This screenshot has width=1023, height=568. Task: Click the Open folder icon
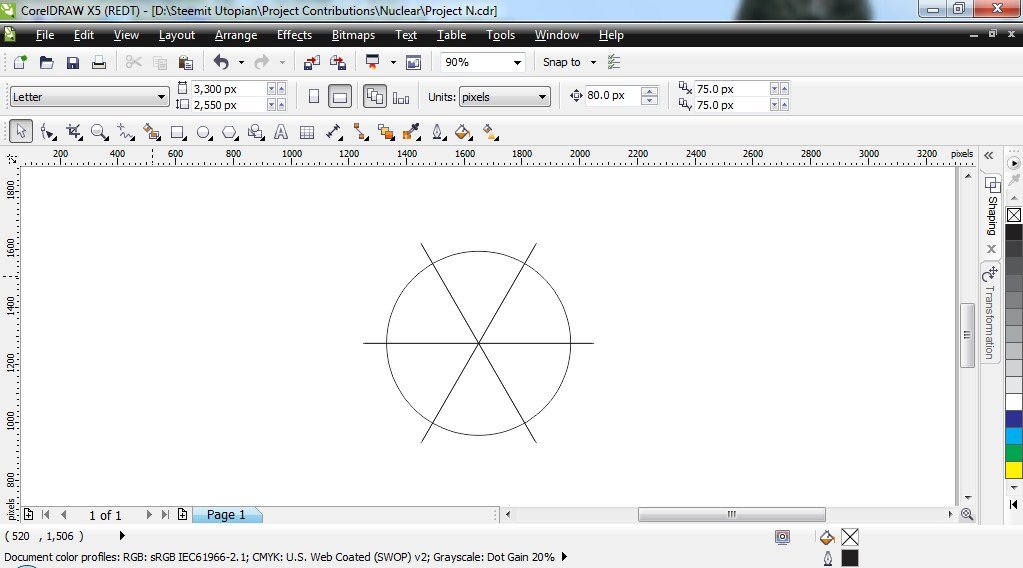click(x=46, y=62)
